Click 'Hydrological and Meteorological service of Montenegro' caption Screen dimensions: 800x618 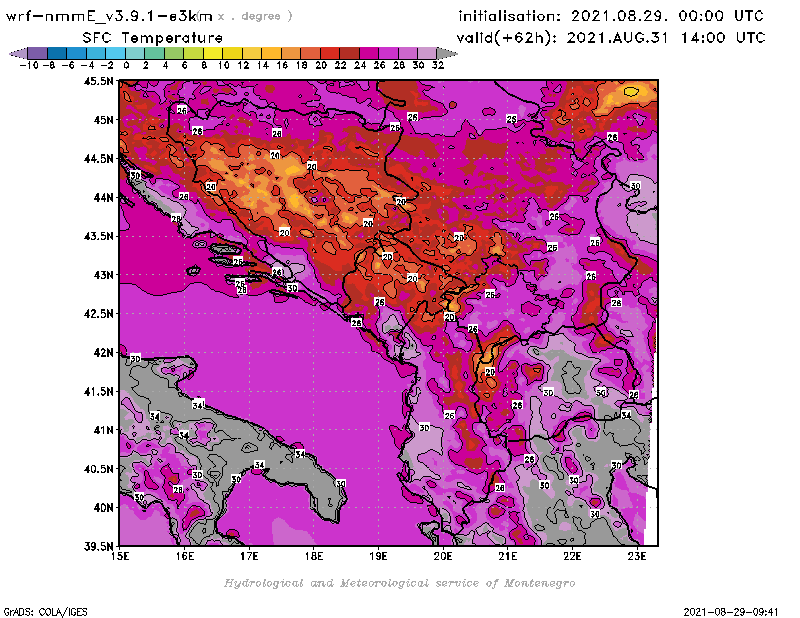coord(399,583)
